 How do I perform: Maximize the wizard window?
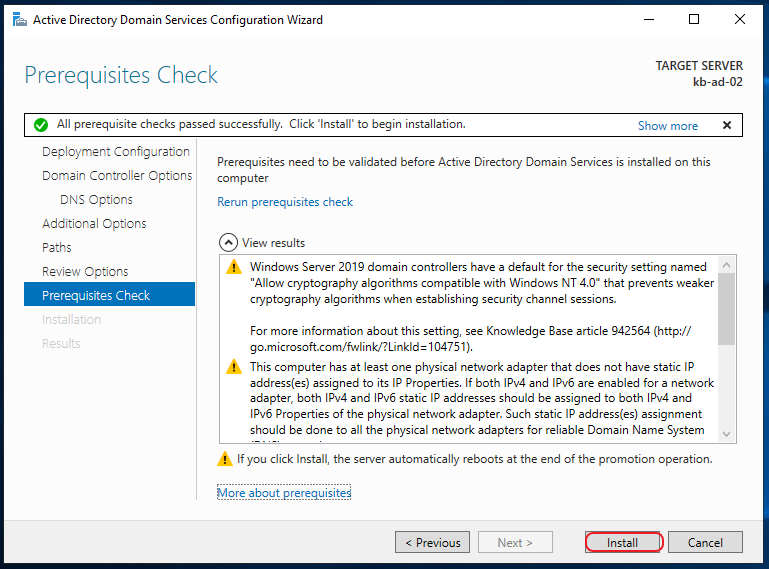[x=694, y=20]
